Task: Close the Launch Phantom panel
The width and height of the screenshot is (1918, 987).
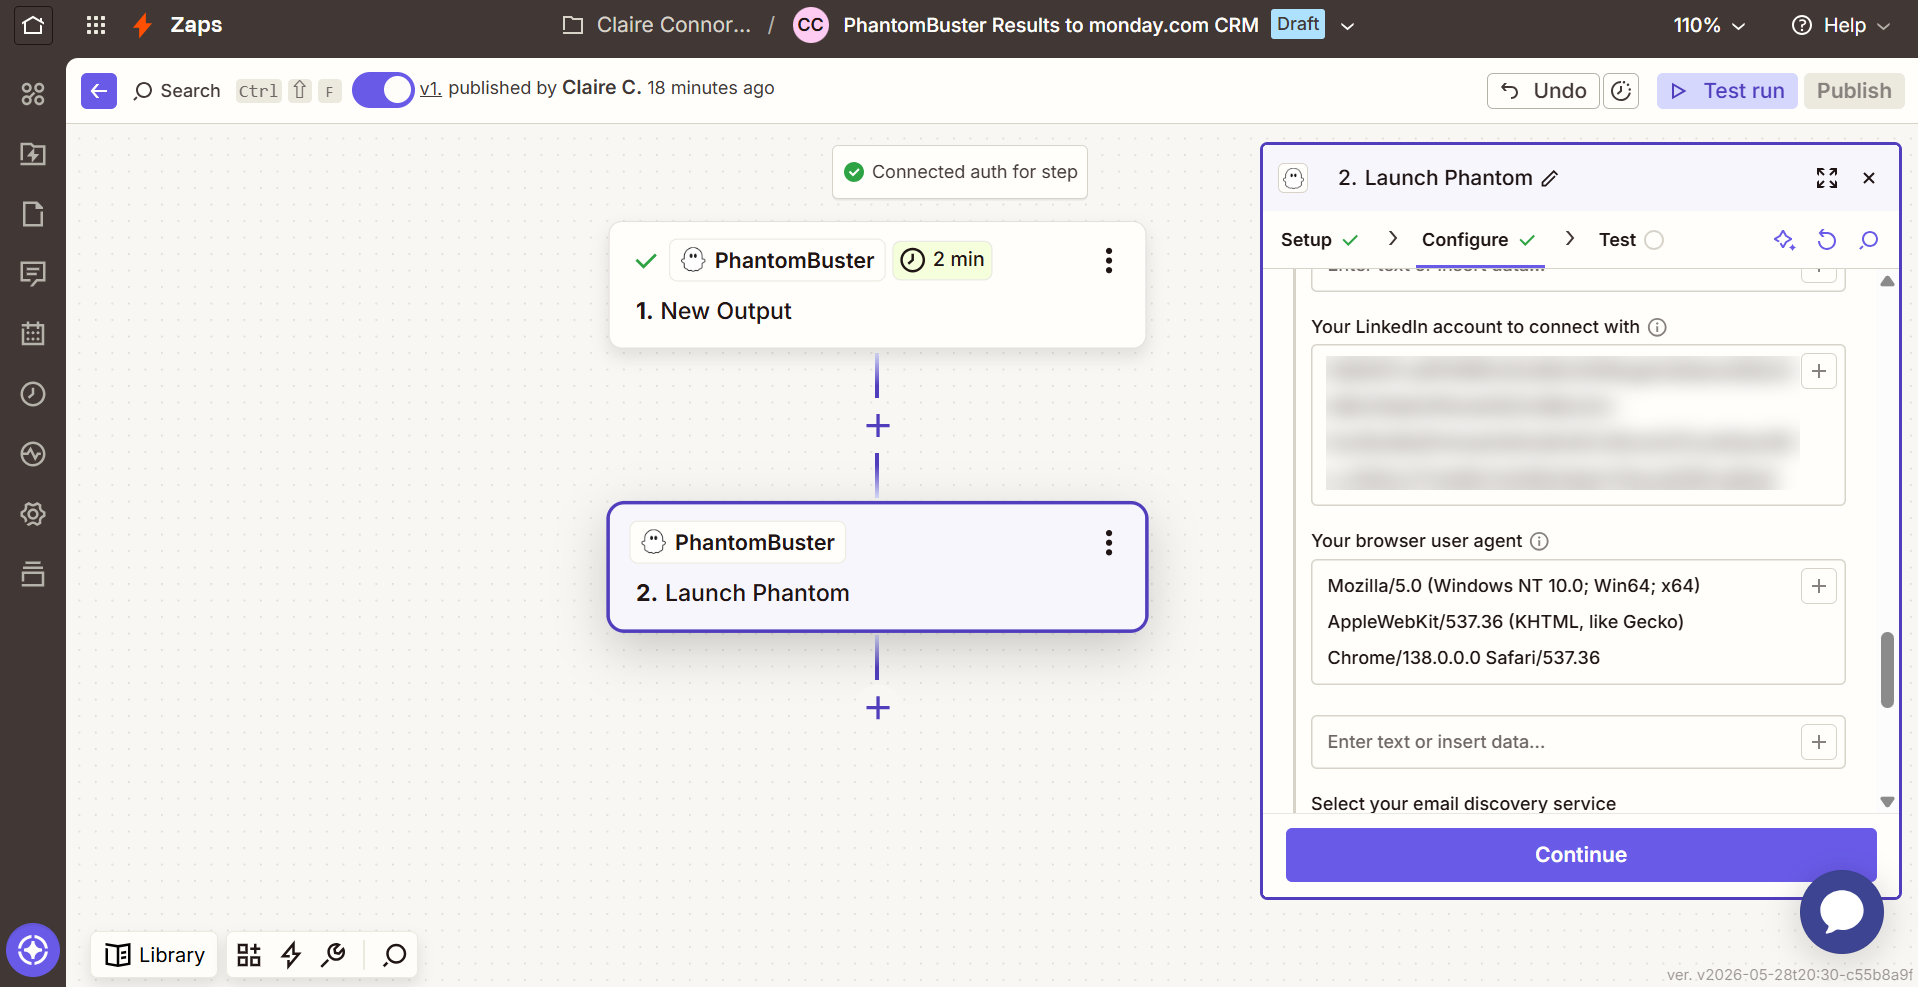Action: [x=1869, y=178]
